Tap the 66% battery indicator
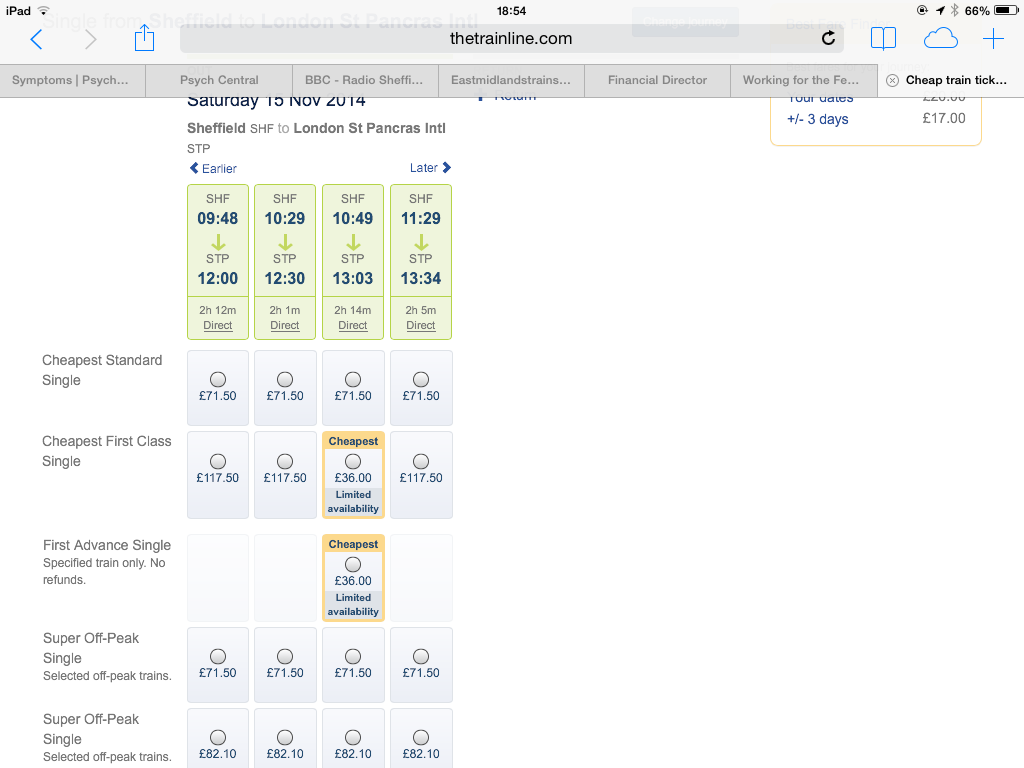The width and height of the screenshot is (1024, 768). tap(991, 10)
